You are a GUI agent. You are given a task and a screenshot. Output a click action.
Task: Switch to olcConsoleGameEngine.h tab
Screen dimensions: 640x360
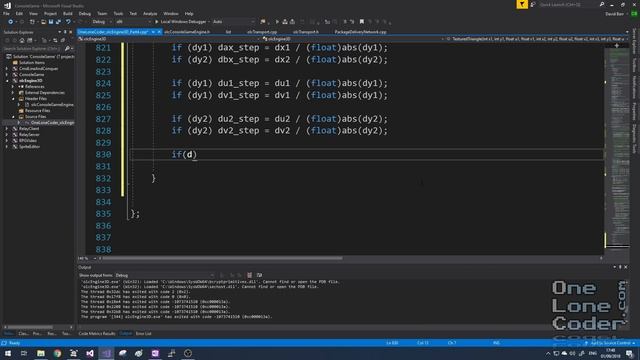tap(187, 32)
